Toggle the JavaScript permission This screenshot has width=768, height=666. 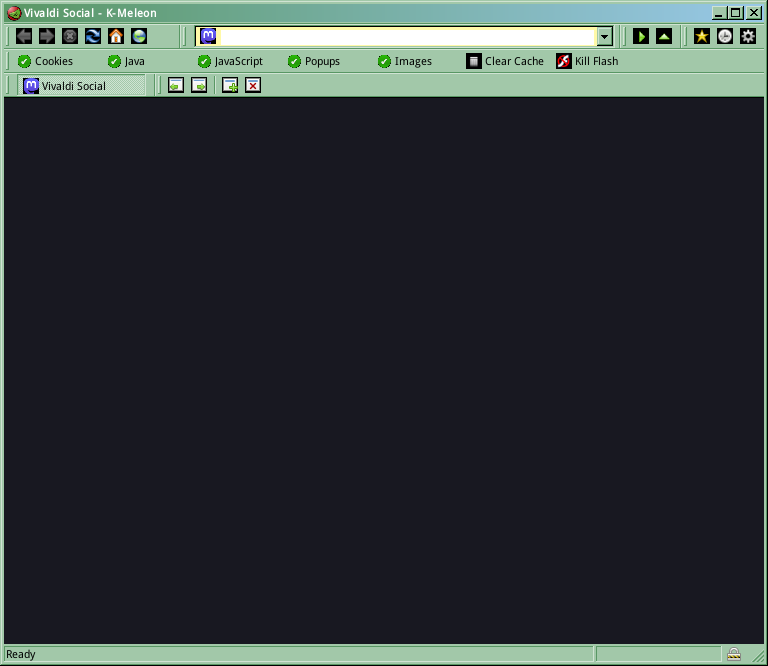[230, 61]
